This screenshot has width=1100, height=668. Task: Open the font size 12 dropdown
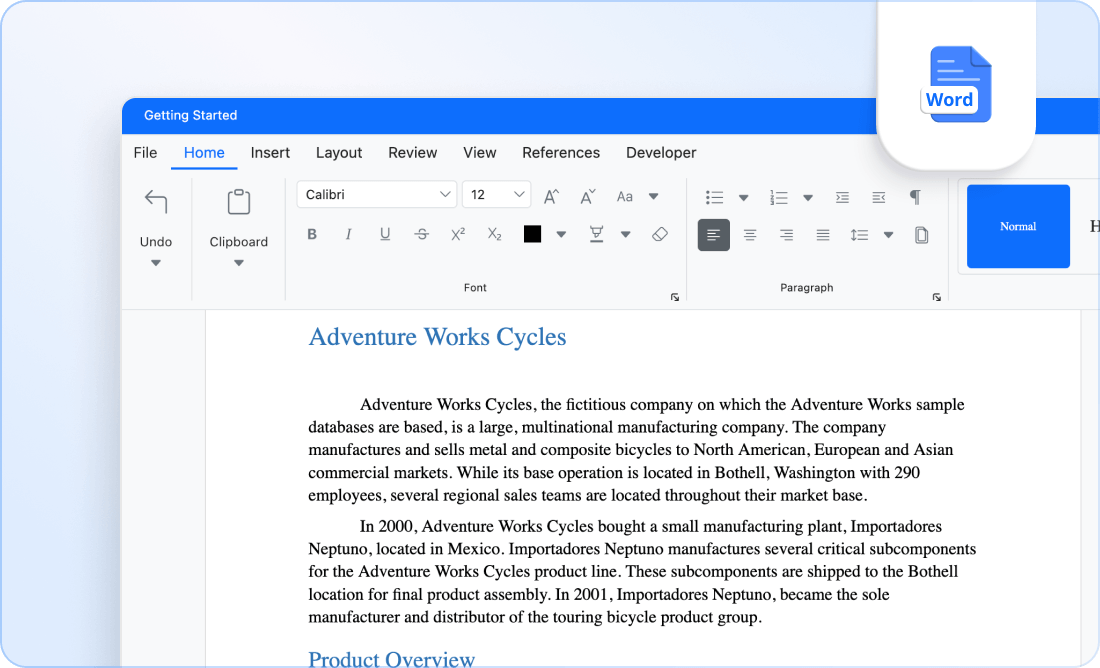(x=496, y=194)
